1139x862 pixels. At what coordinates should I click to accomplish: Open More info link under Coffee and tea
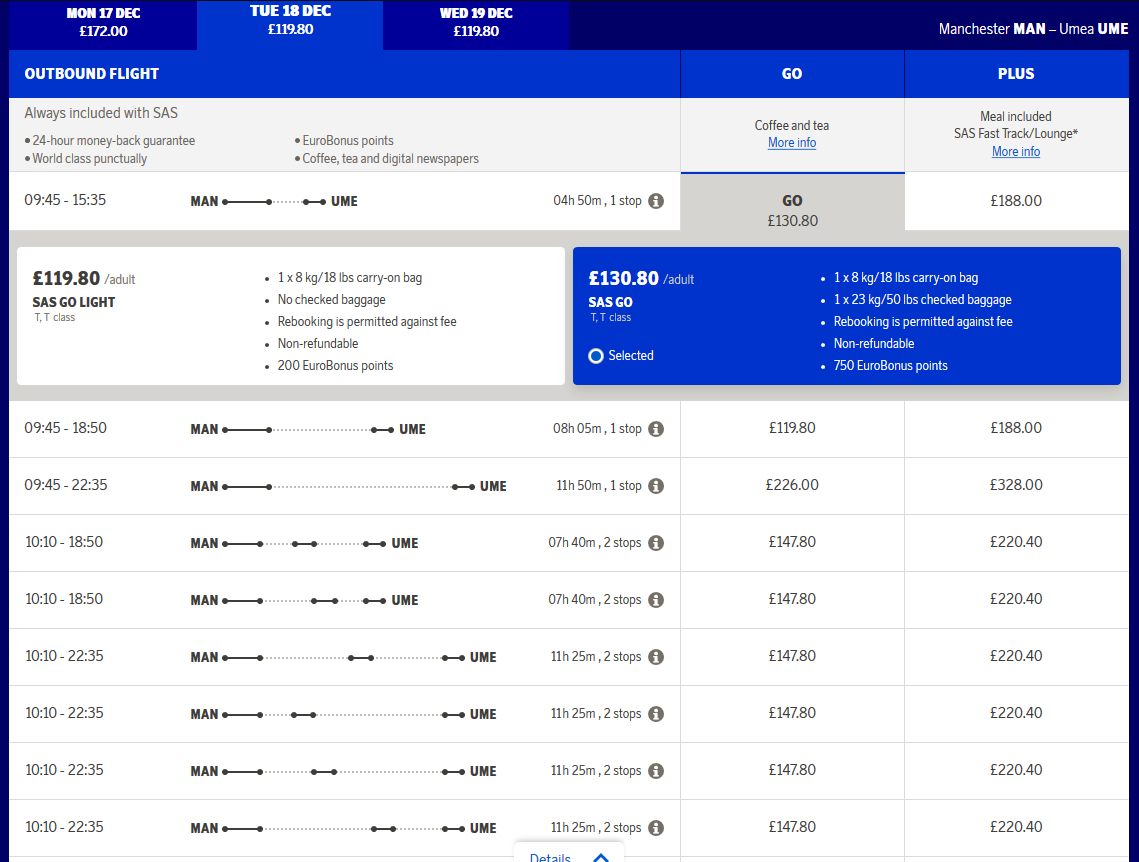tap(792, 143)
